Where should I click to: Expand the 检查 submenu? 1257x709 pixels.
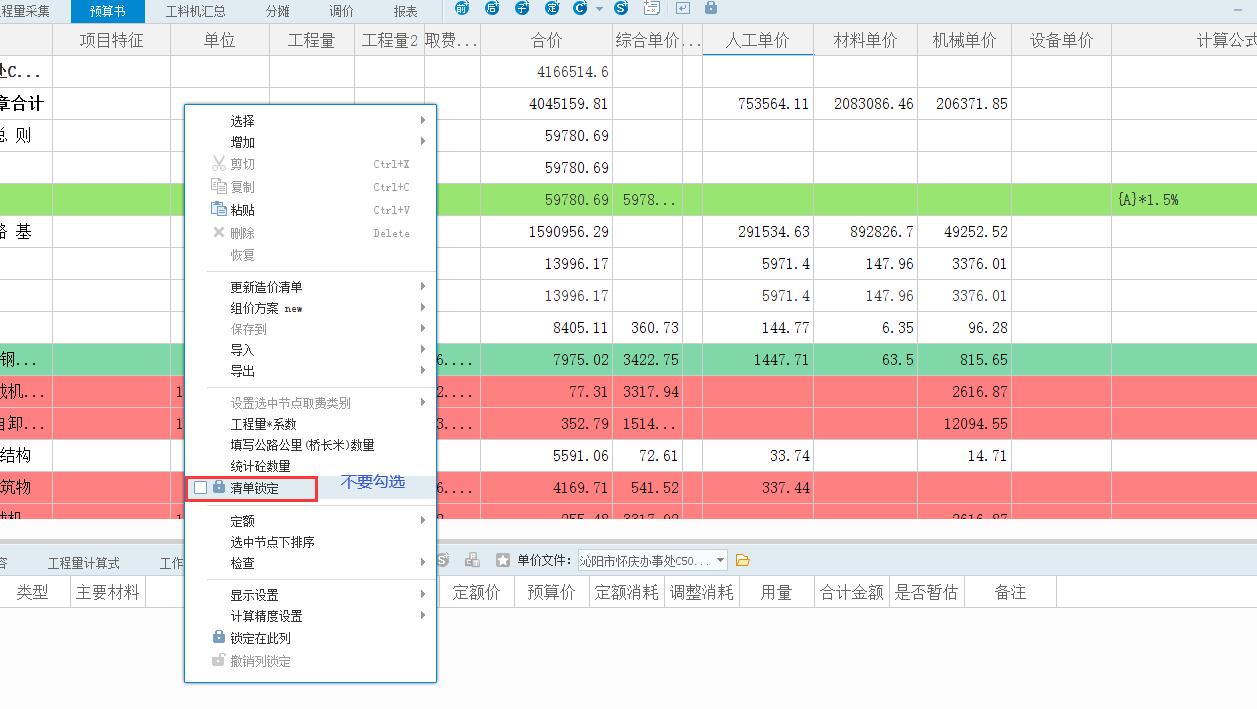tap(310, 563)
